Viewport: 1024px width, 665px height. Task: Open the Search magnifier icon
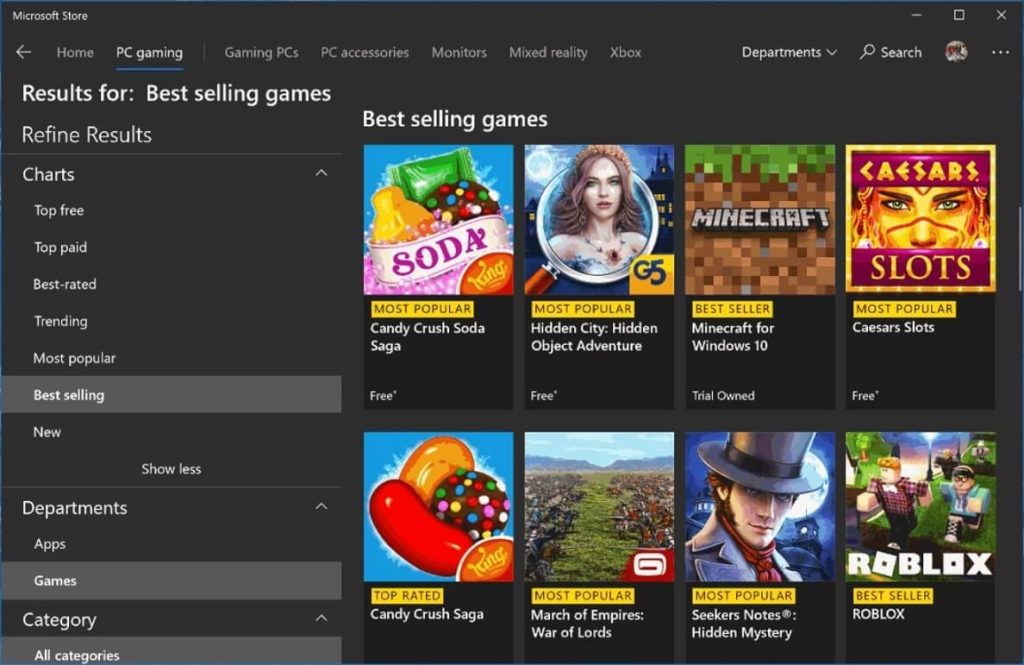pos(867,52)
